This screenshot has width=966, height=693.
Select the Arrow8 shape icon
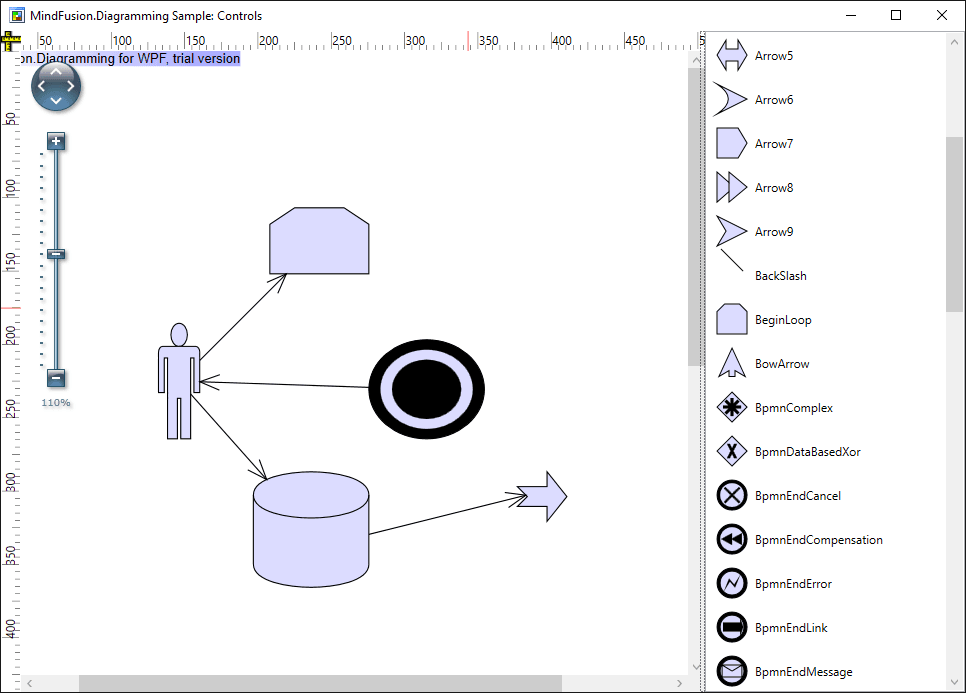click(731, 187)
